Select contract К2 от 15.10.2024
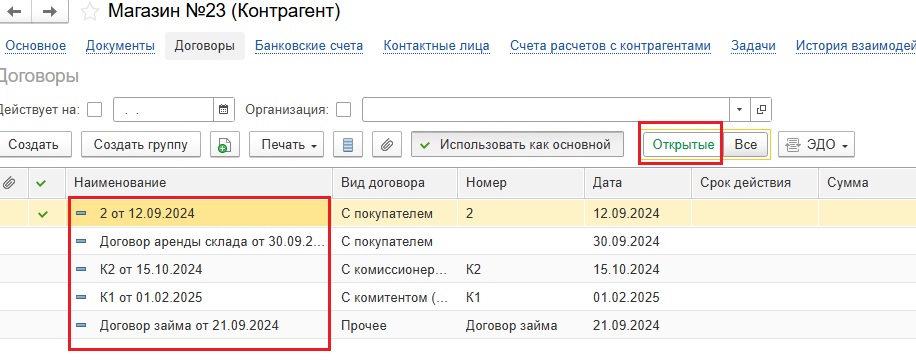 click(151, 269)
